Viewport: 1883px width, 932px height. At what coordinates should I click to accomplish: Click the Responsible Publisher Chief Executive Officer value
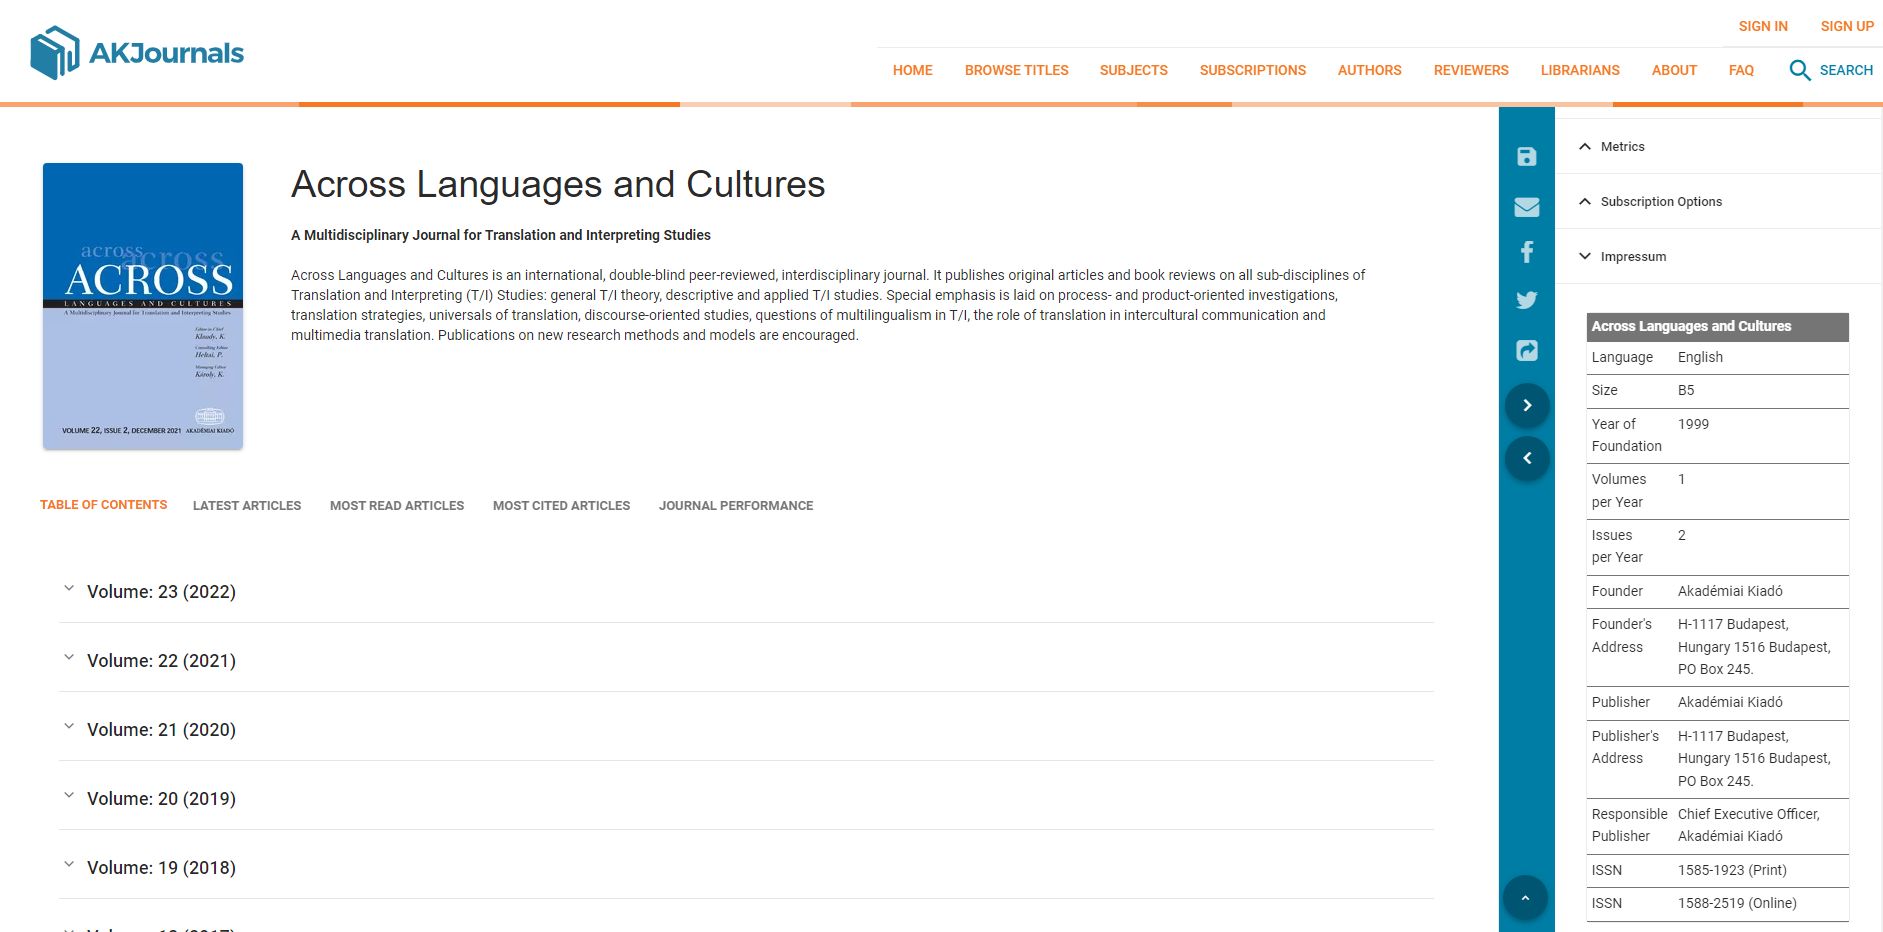(x=1749, y=825)
